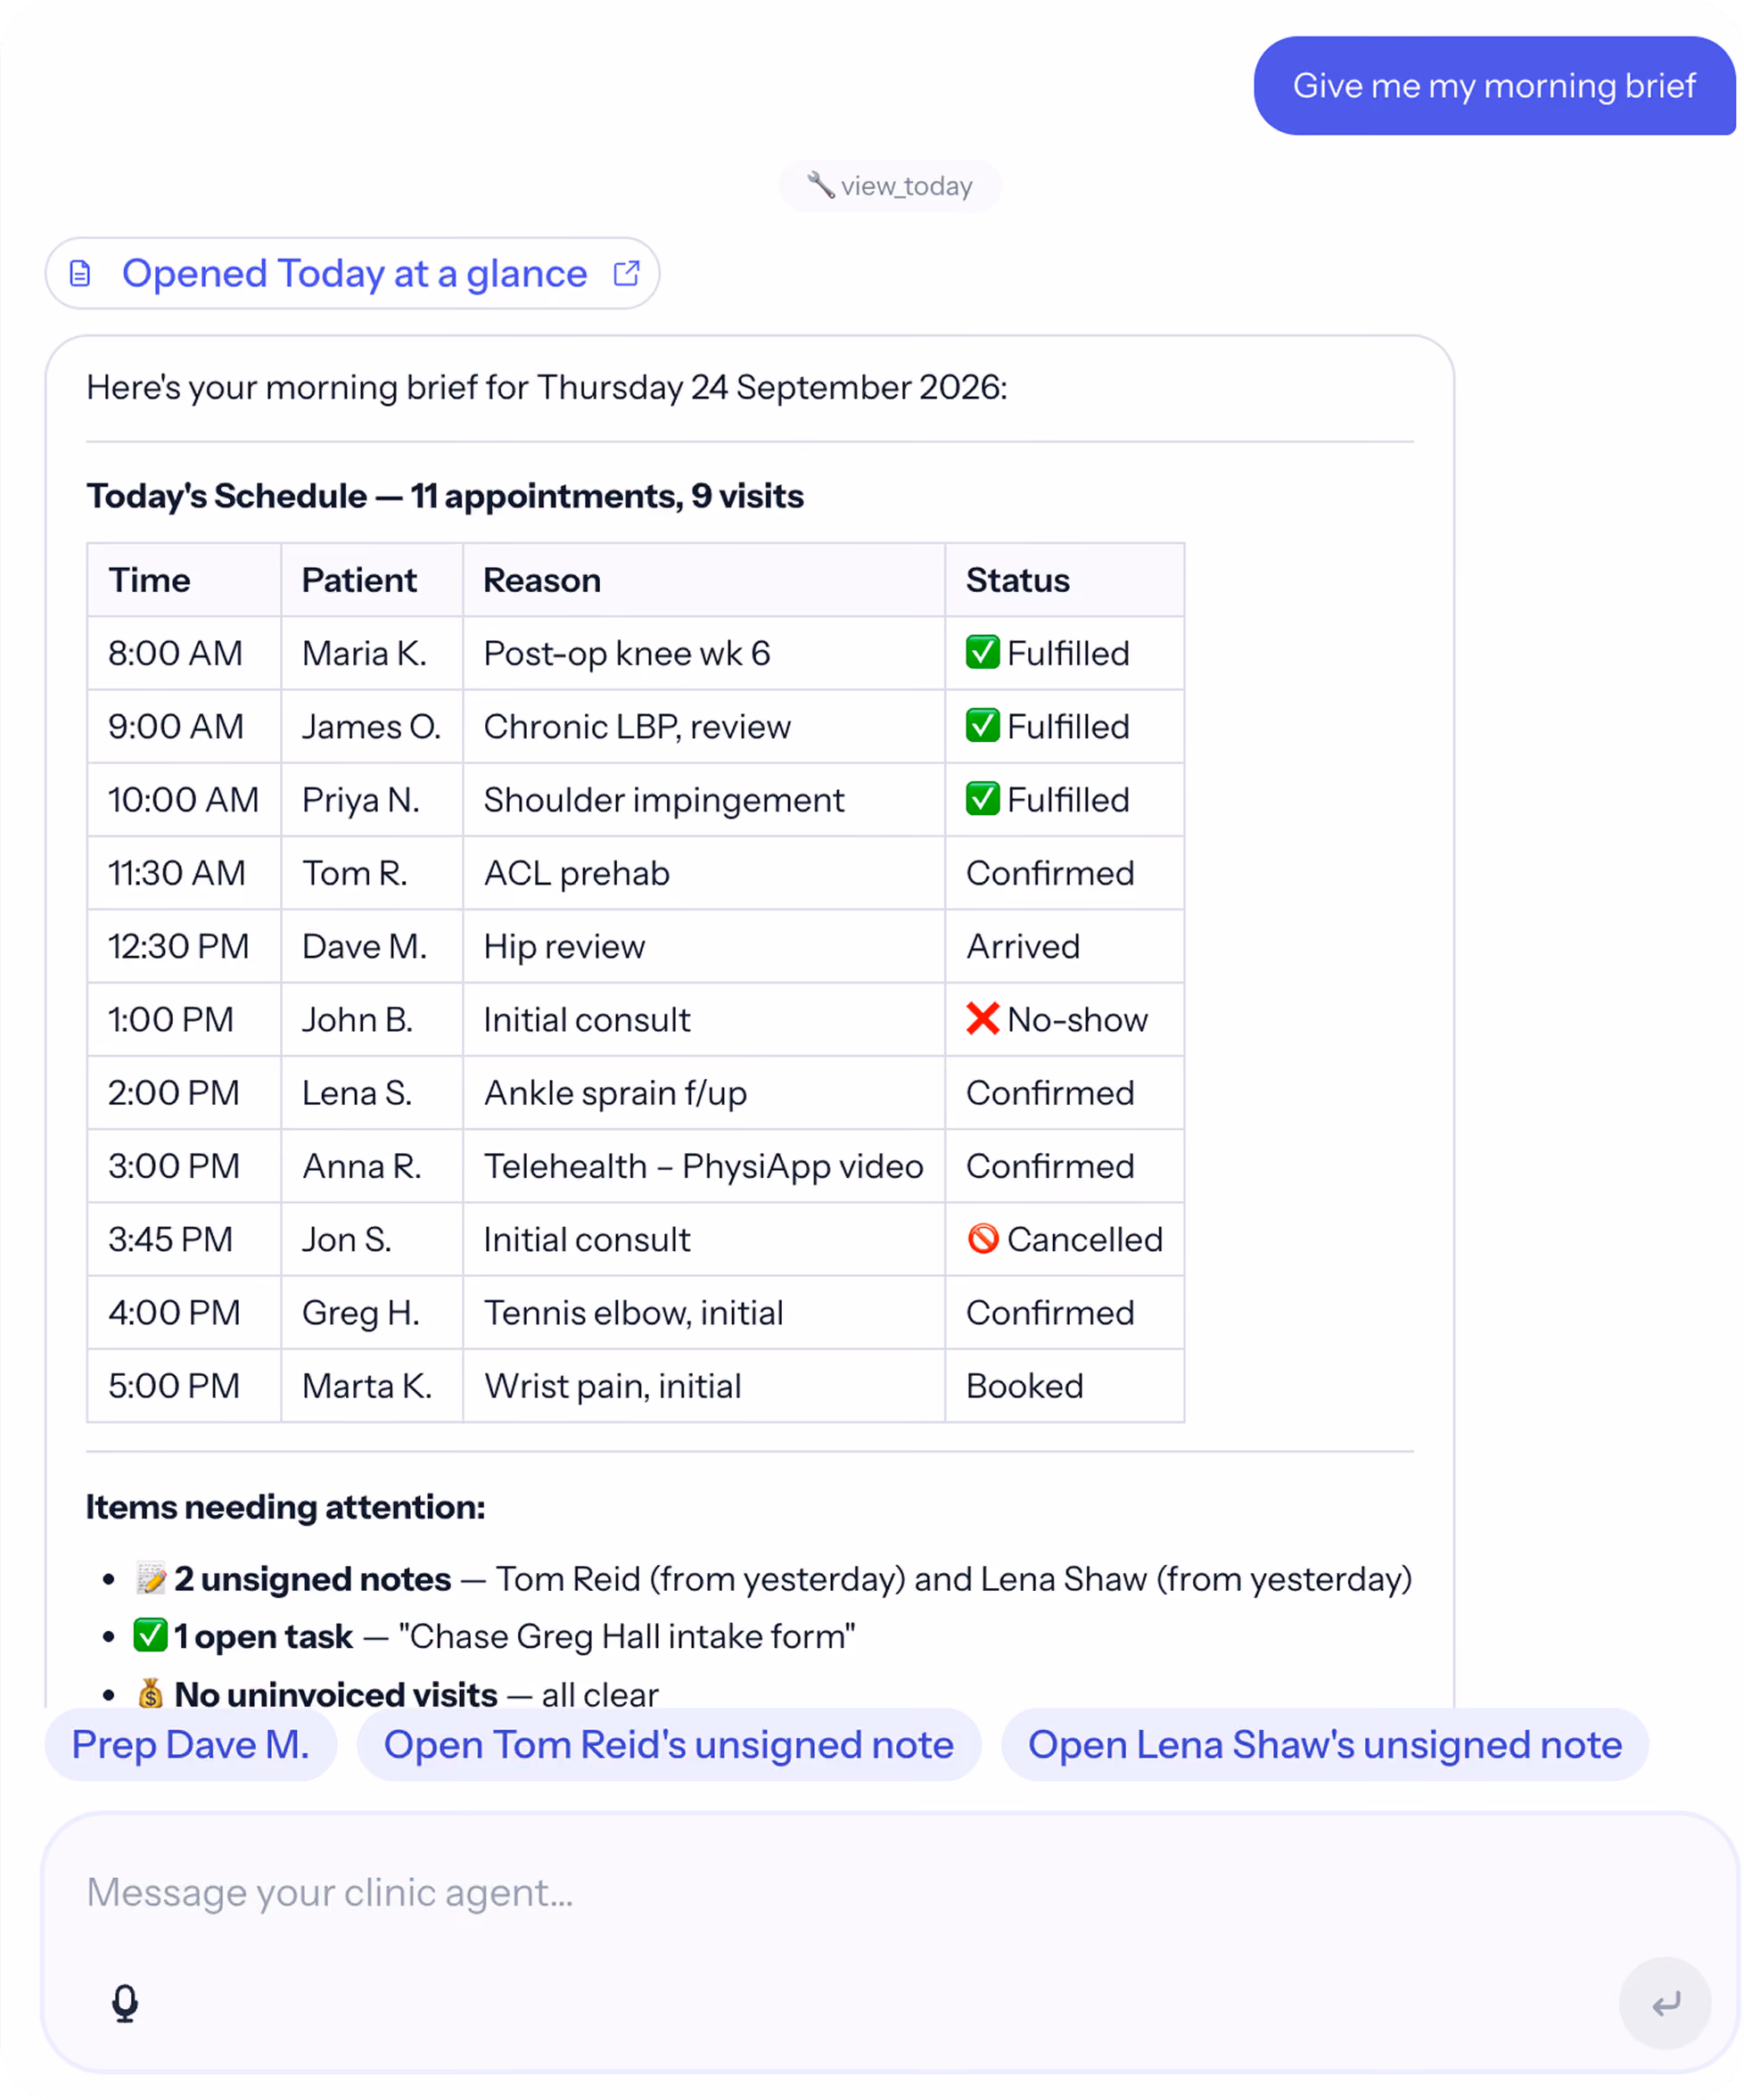Click the document icon in Opened Today chip

80,273
